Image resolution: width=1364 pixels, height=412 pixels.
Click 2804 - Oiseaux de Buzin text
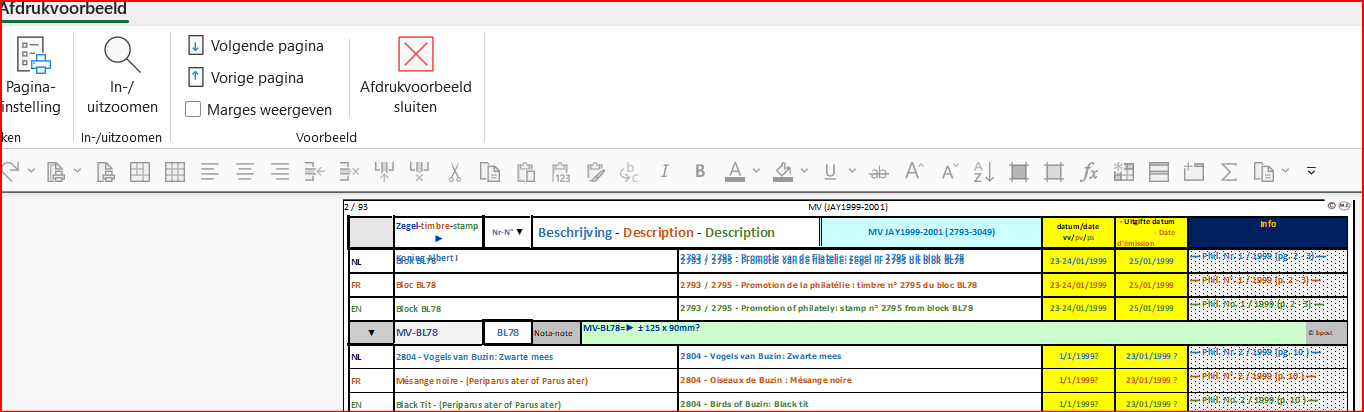point(766,380)
